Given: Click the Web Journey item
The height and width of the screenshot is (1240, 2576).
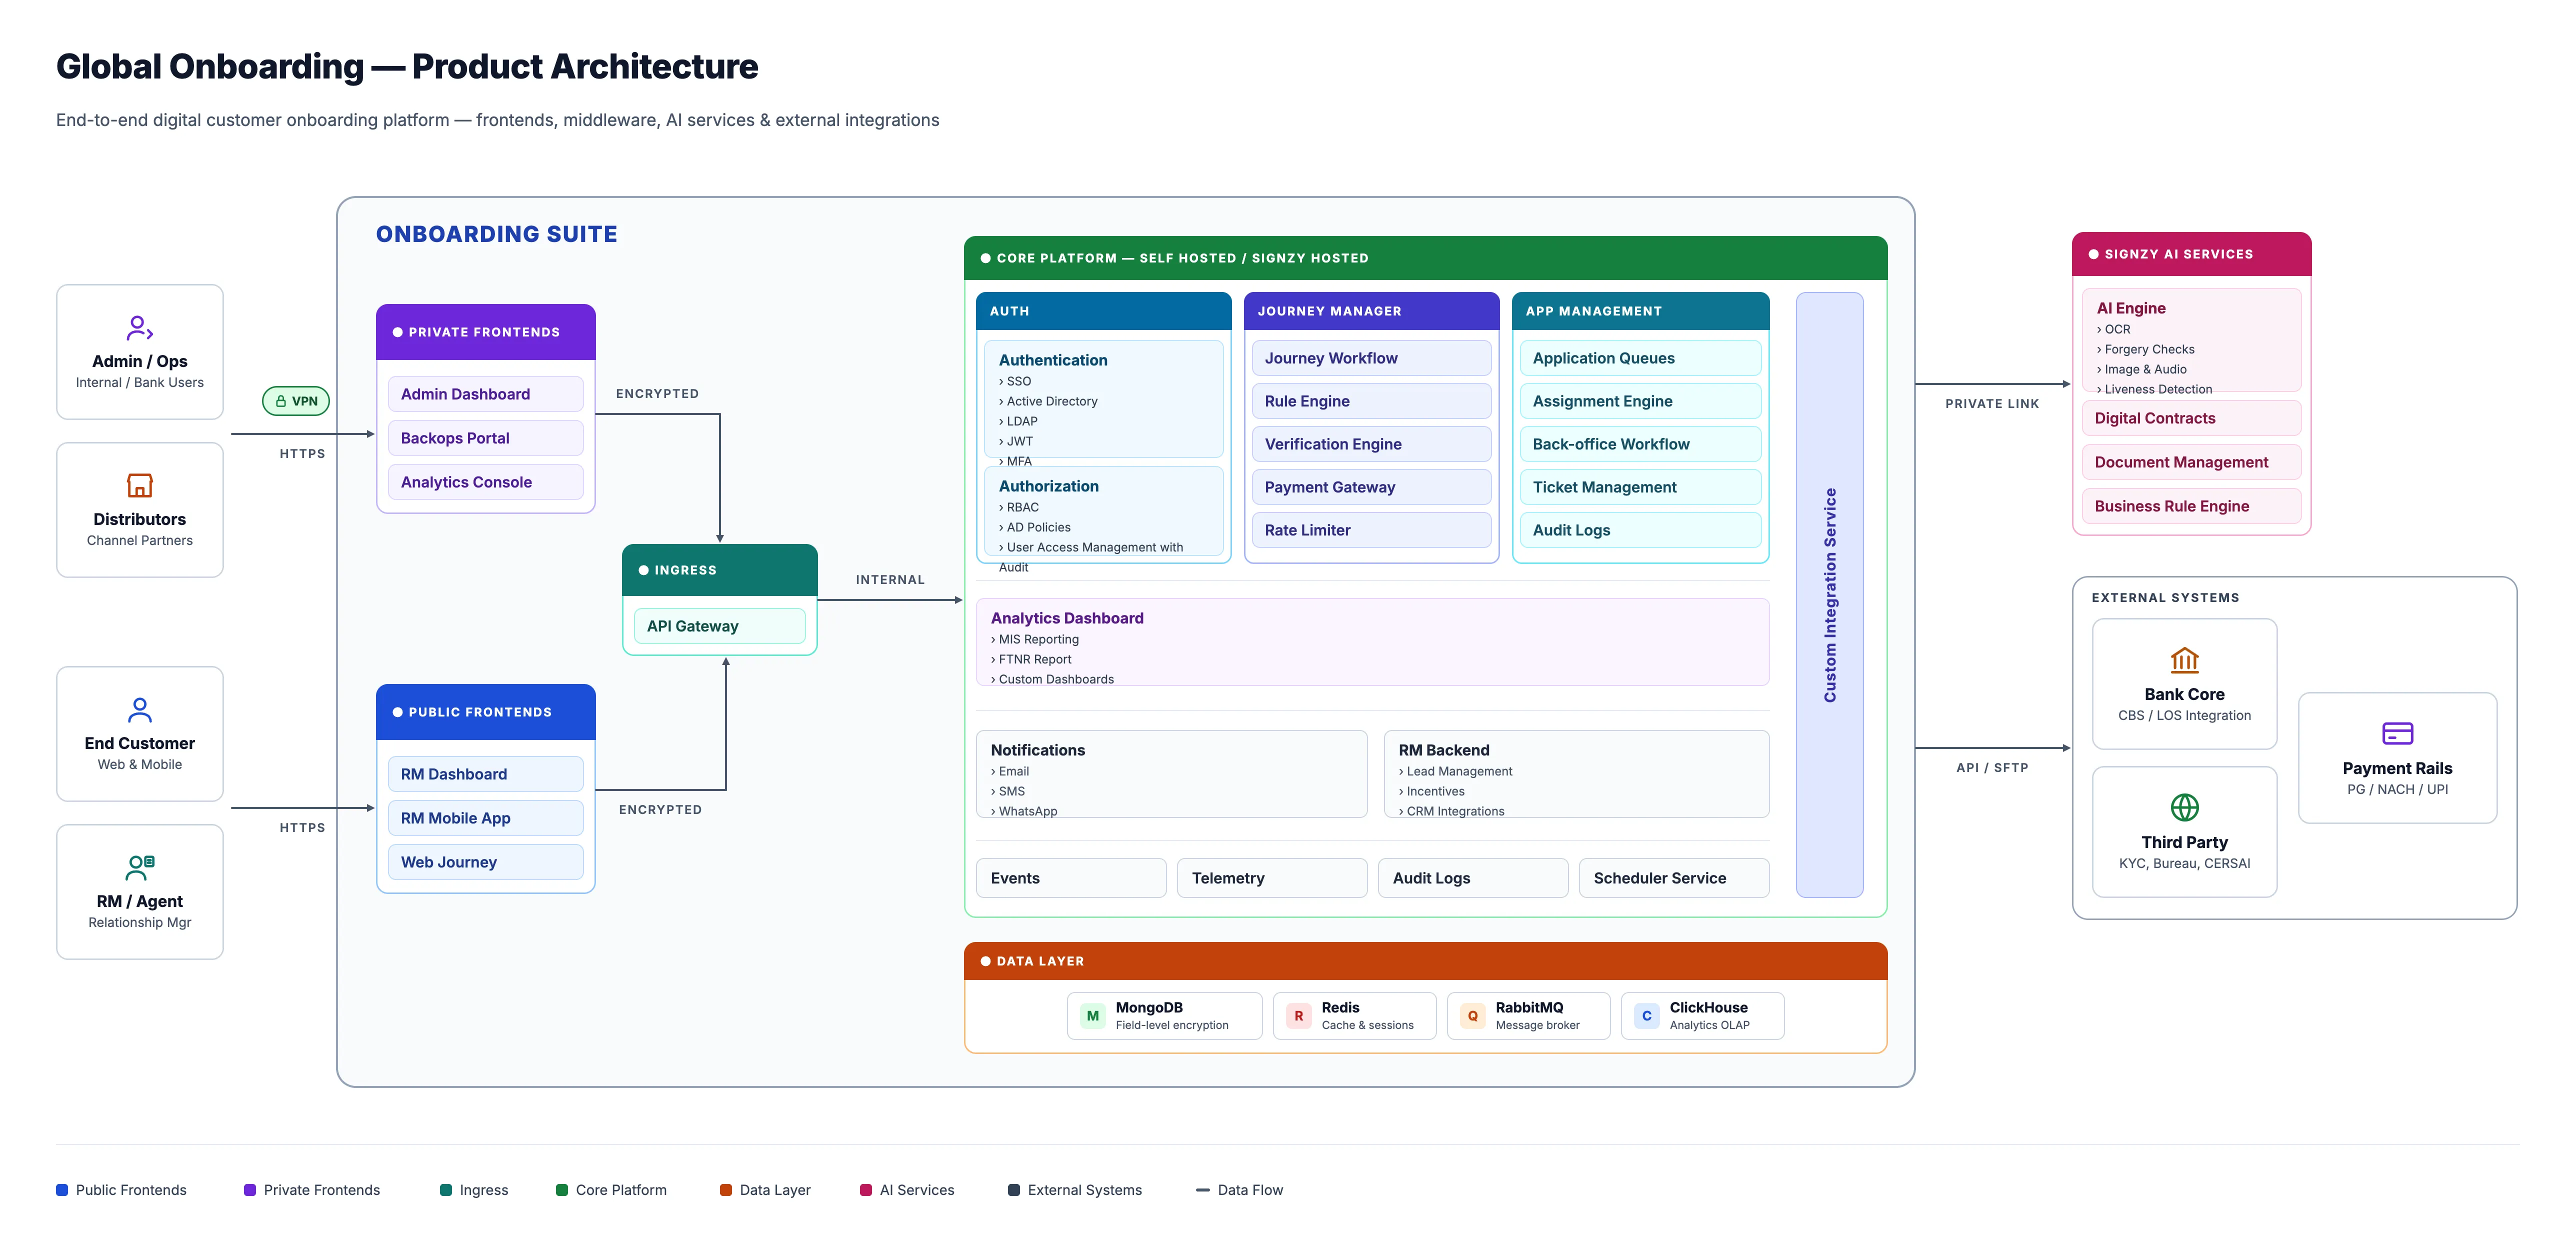Looking at the screenshot, I should (485, 862).
